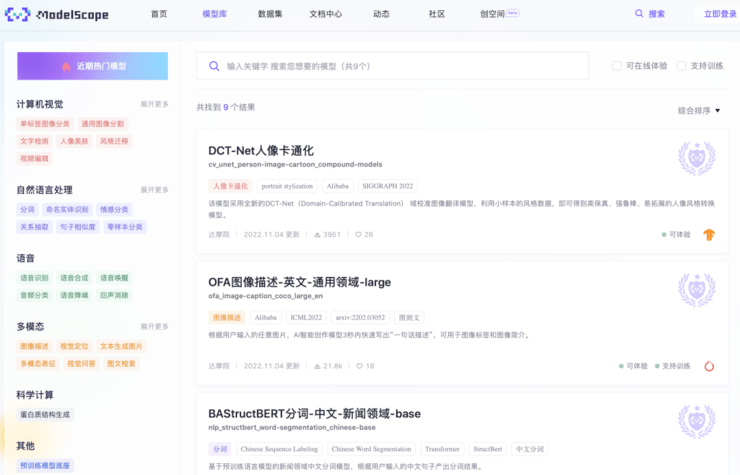Click the search magnifier icon in header

coord(639,14)
